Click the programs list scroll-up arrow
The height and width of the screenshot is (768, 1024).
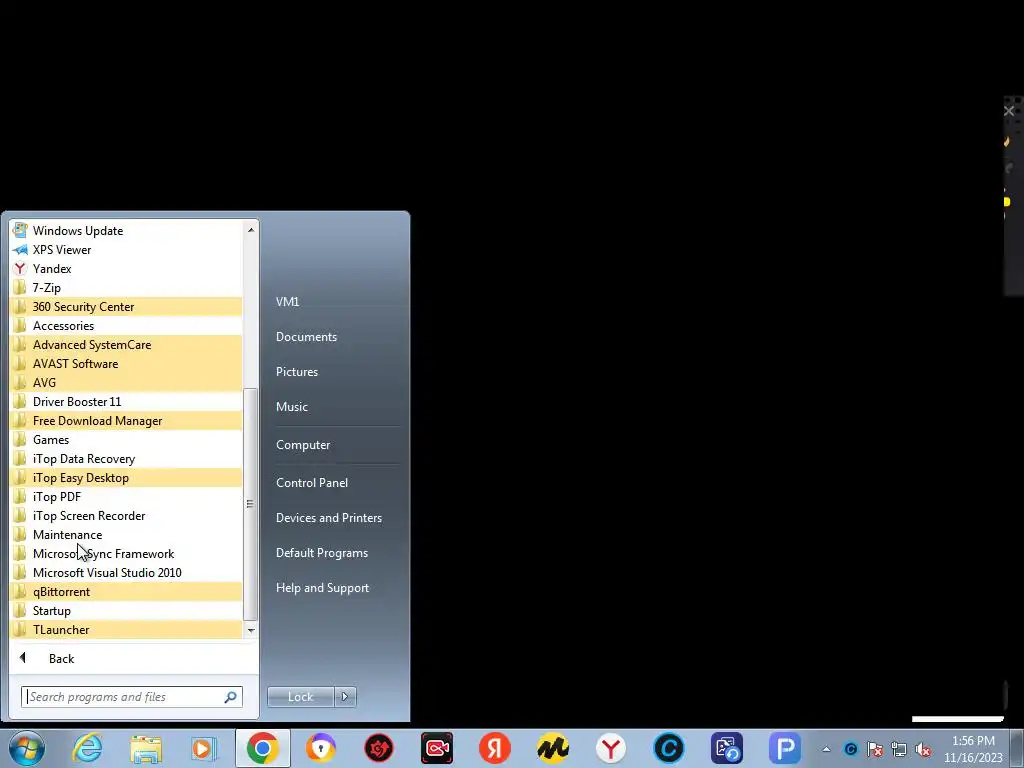pos(251,230)
